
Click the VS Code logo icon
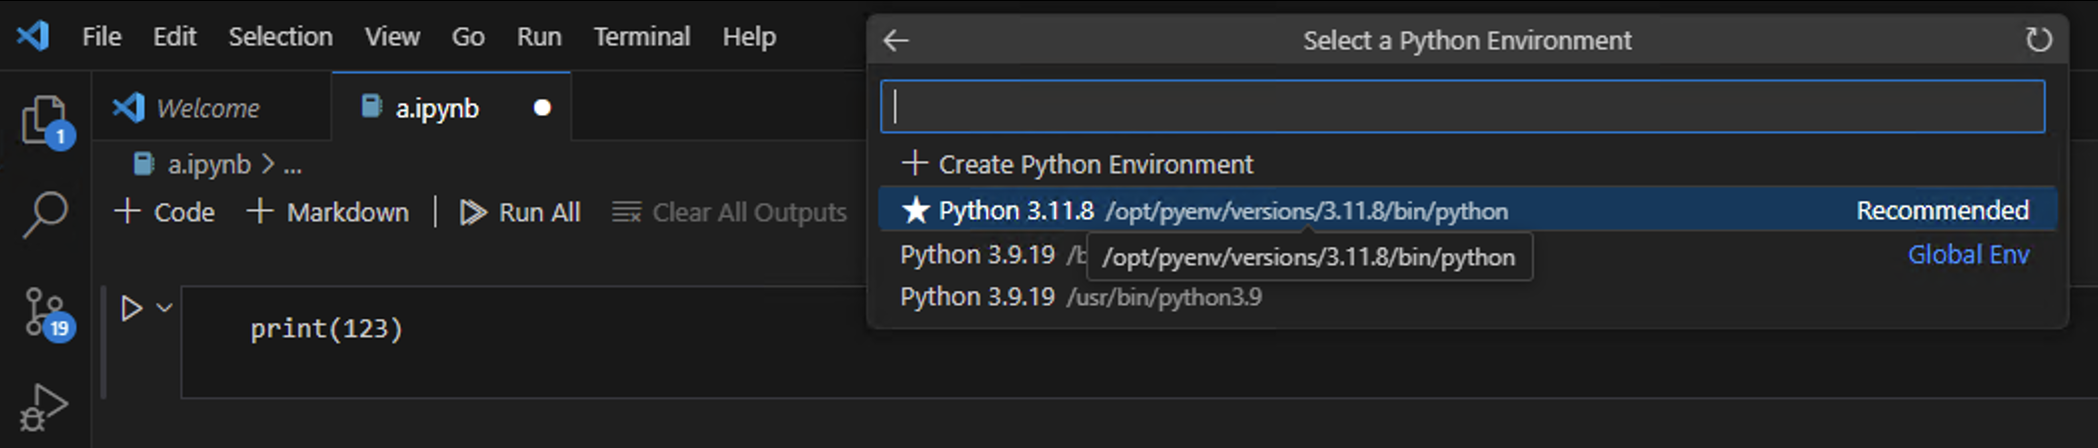(33, 37)
